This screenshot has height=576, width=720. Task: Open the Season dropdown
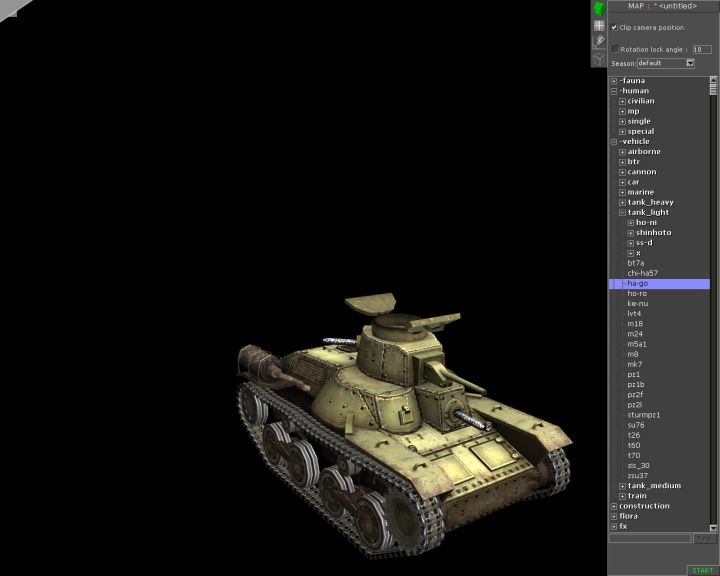point(690,63)
